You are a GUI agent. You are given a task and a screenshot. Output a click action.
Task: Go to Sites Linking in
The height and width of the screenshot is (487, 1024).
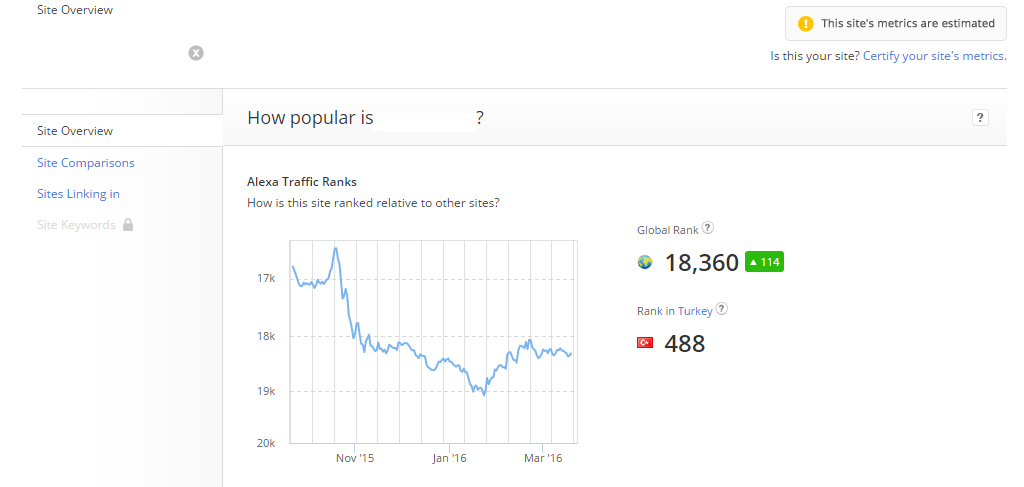[78, 194]
